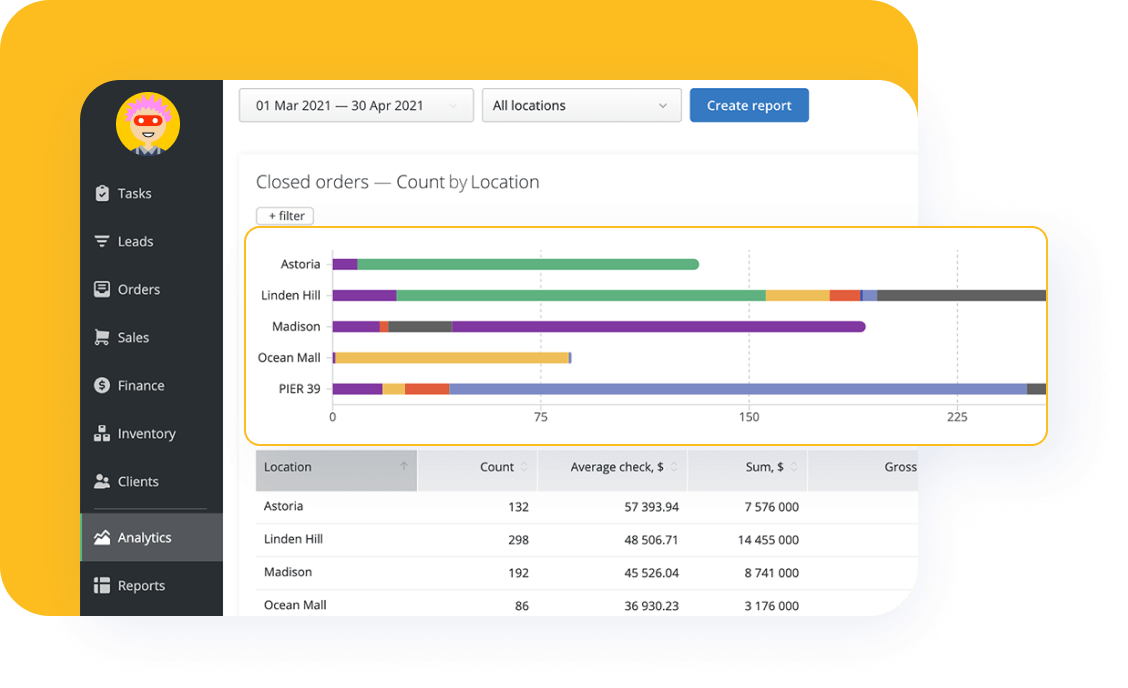This screenshot has height=688, width=1128.
Task: Add a filter with + filter button
Action: coord(285,216)
